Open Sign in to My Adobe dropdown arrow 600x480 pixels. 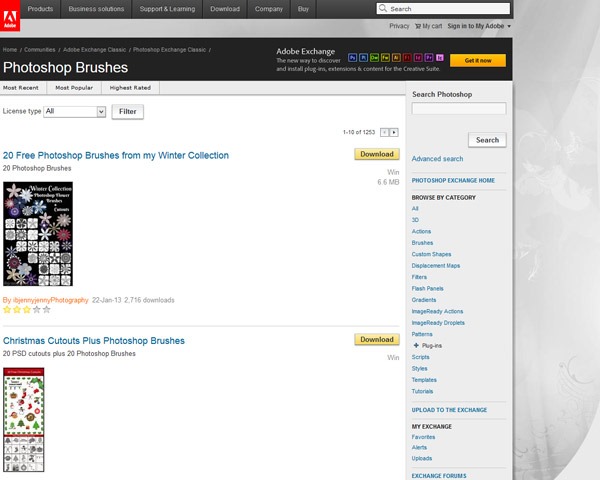pyautogui.click(x=509, y=26)
